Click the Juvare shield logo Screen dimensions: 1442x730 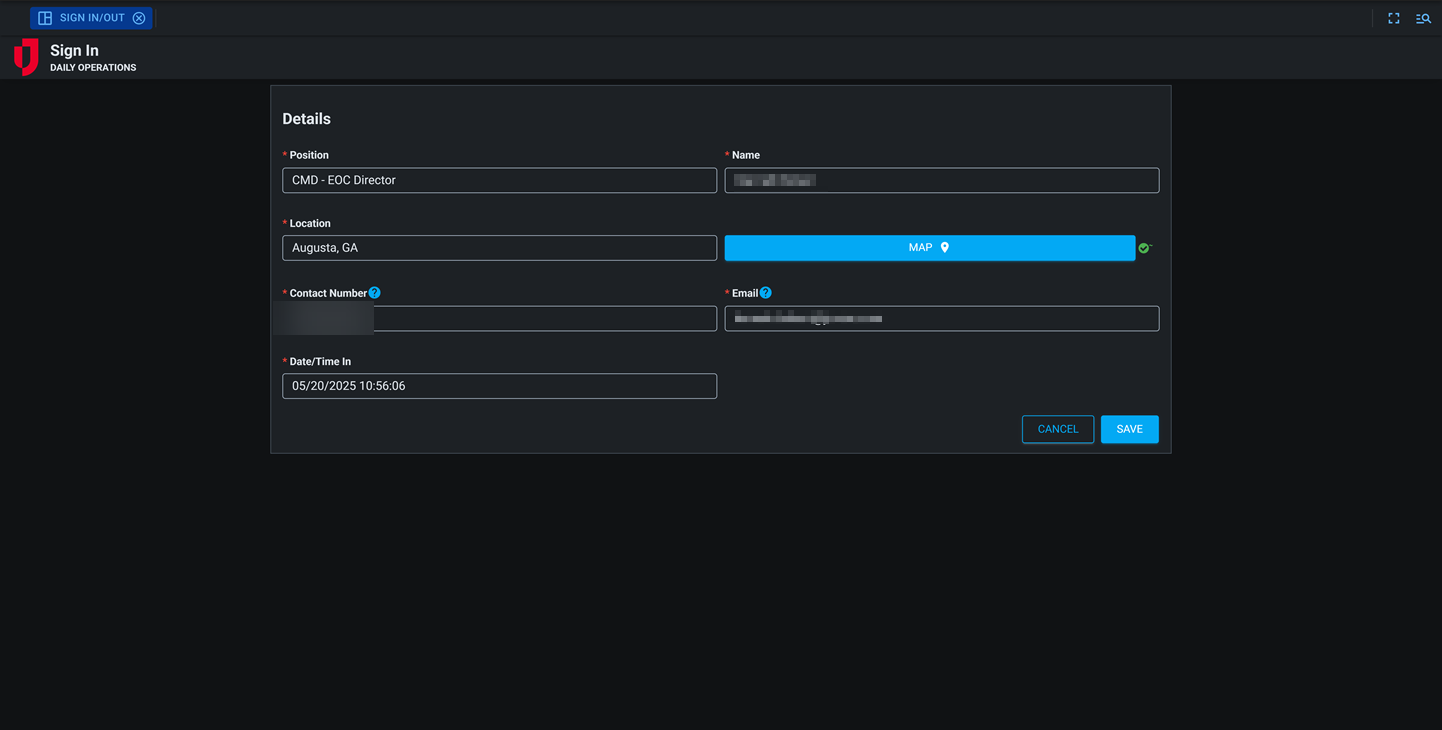click(x=25, y=57)
